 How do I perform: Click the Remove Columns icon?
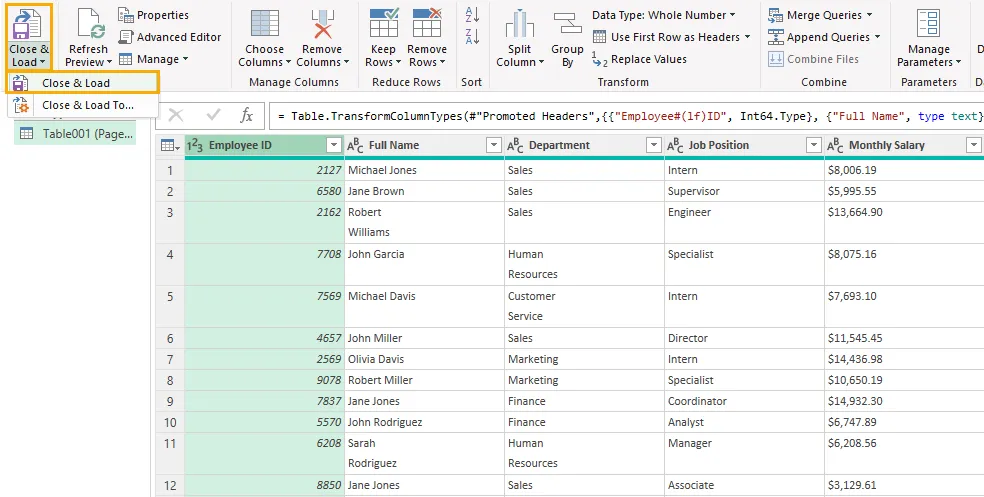click(322, 24)
